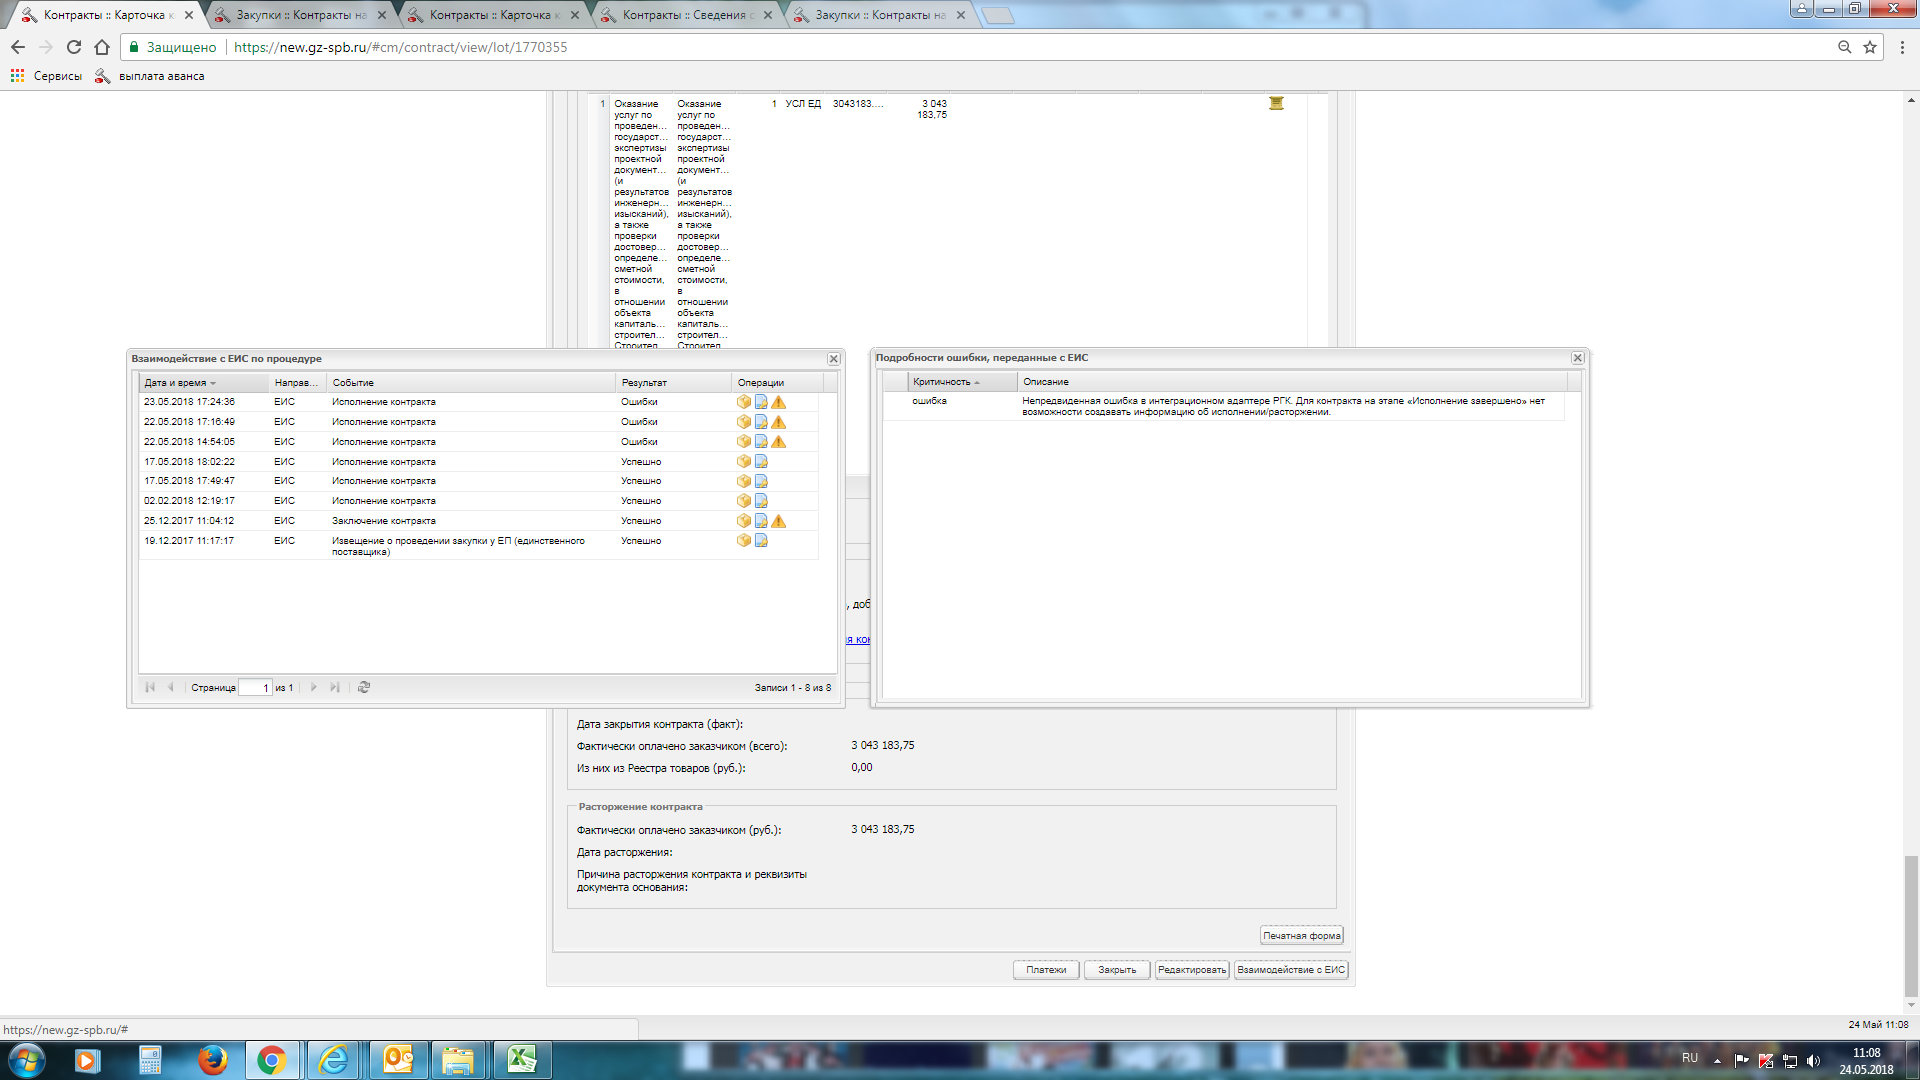Image resolution: width=1920 pixels, height=1080 pixels.
Task: Click package icon in 19.12.2017 11:17:17 row
Action: [744, 541]
